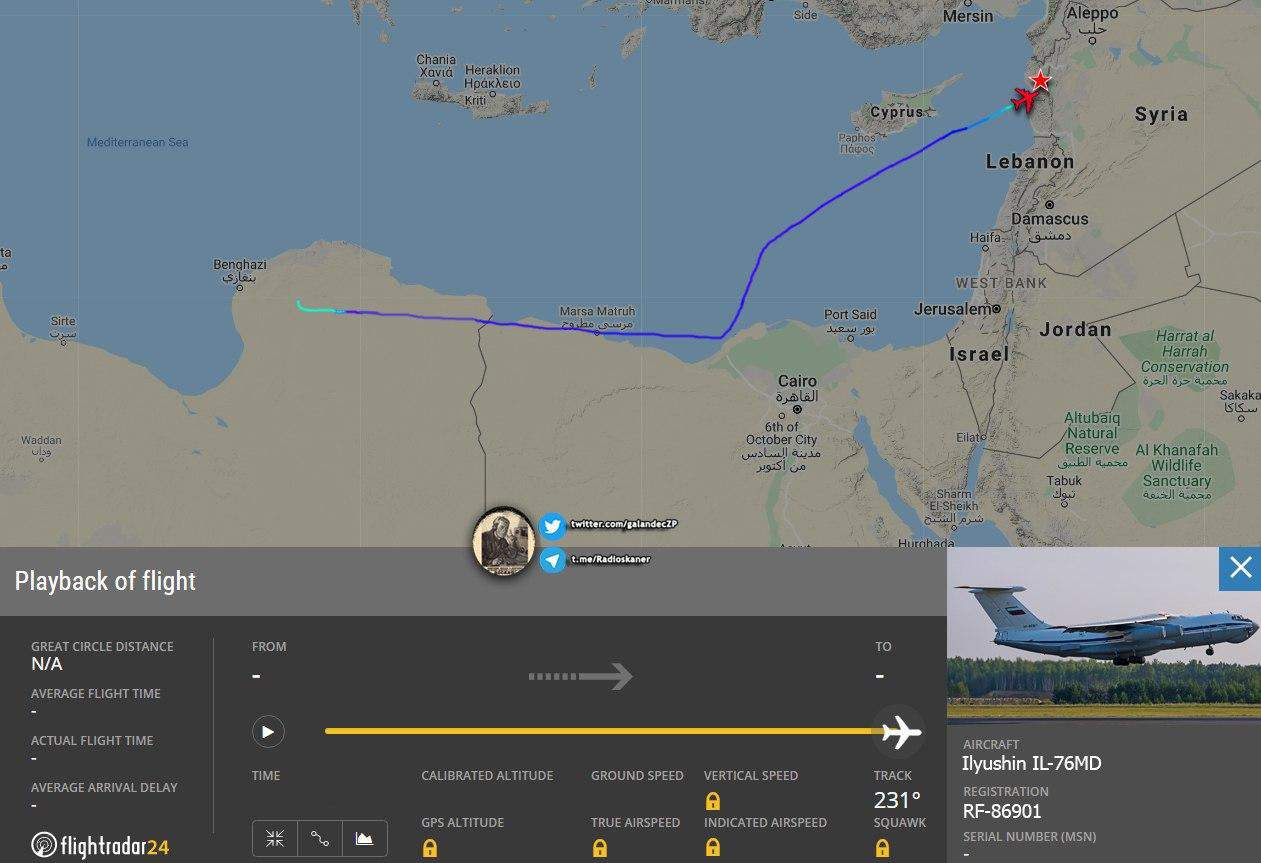Click the lock icon under Vertical Speed
This screenshot has height=863, width=1261.
click(713, 801)
